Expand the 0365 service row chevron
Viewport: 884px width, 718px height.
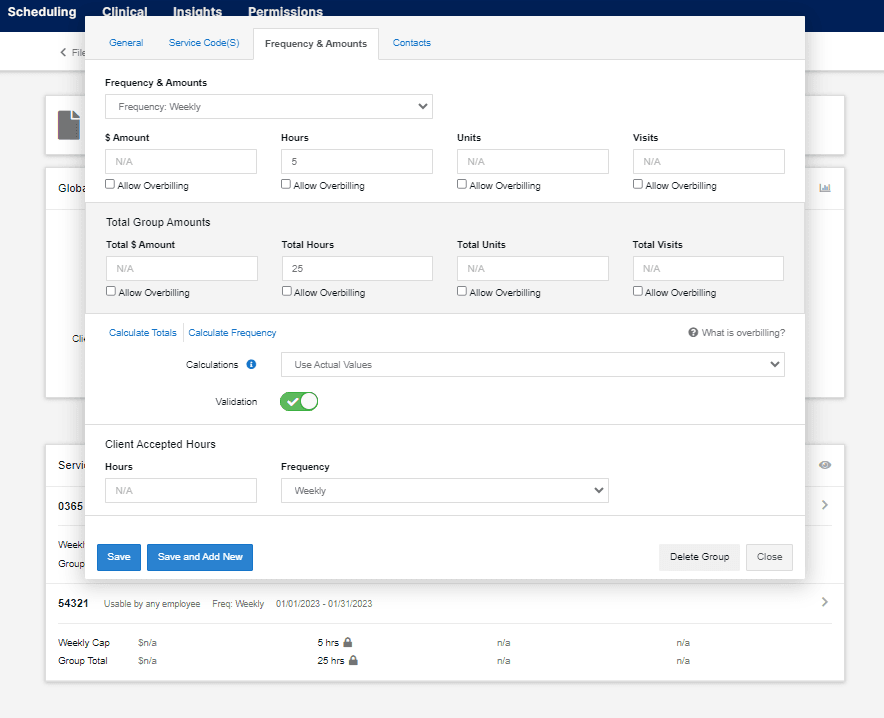pos(825,505)
